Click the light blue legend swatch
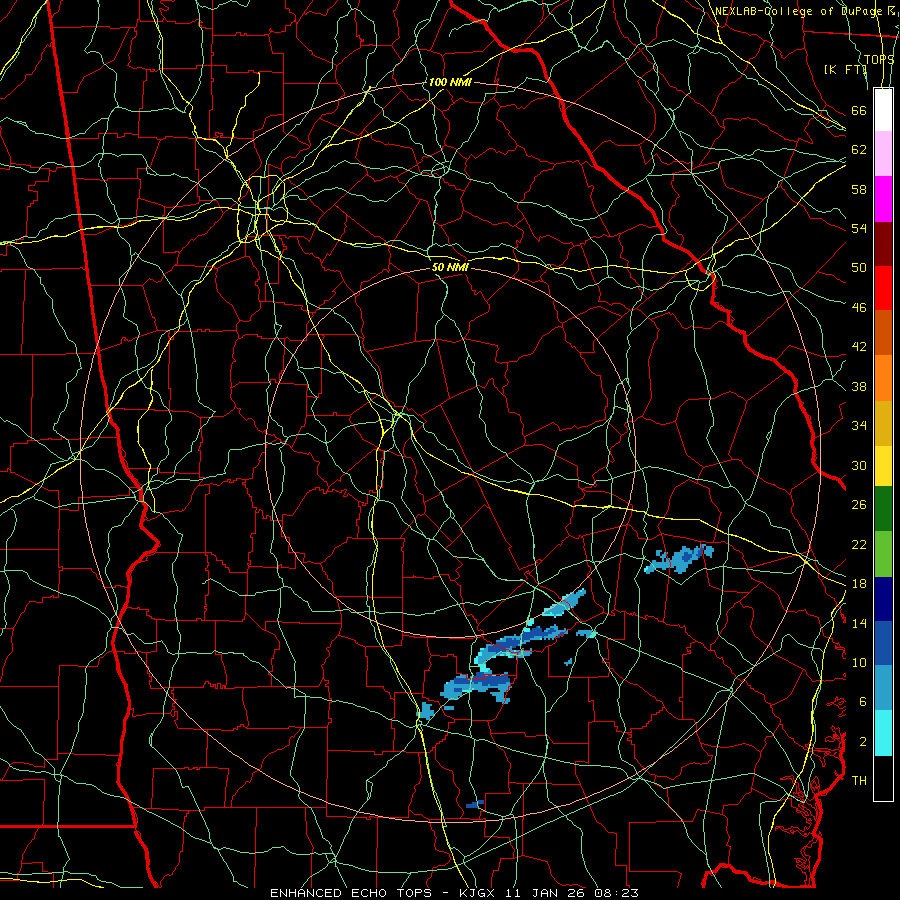 click(x=883, y=688)
